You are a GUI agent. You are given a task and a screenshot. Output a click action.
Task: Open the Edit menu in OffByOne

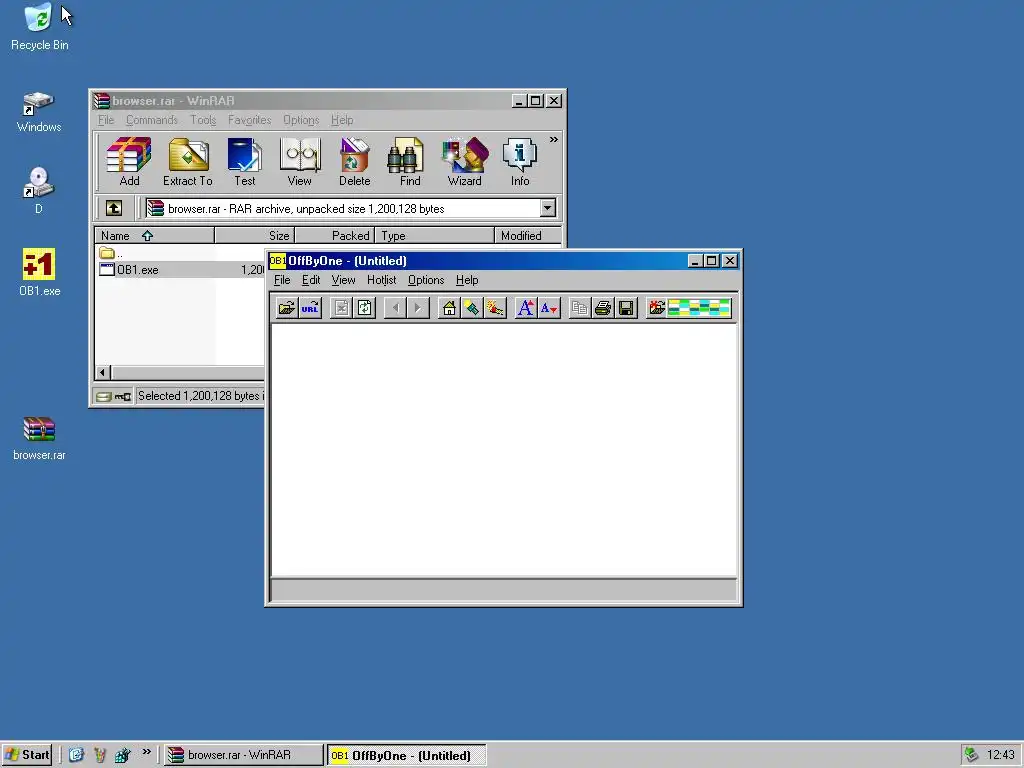(x=311, y=280)
